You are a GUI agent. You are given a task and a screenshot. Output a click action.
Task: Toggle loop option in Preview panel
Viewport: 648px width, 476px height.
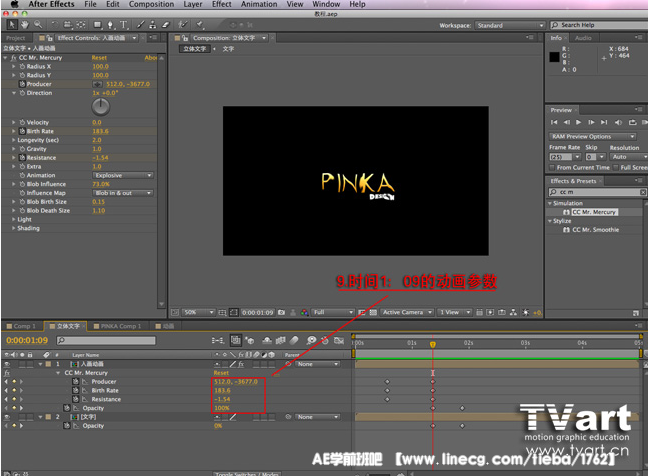[632, 122]
